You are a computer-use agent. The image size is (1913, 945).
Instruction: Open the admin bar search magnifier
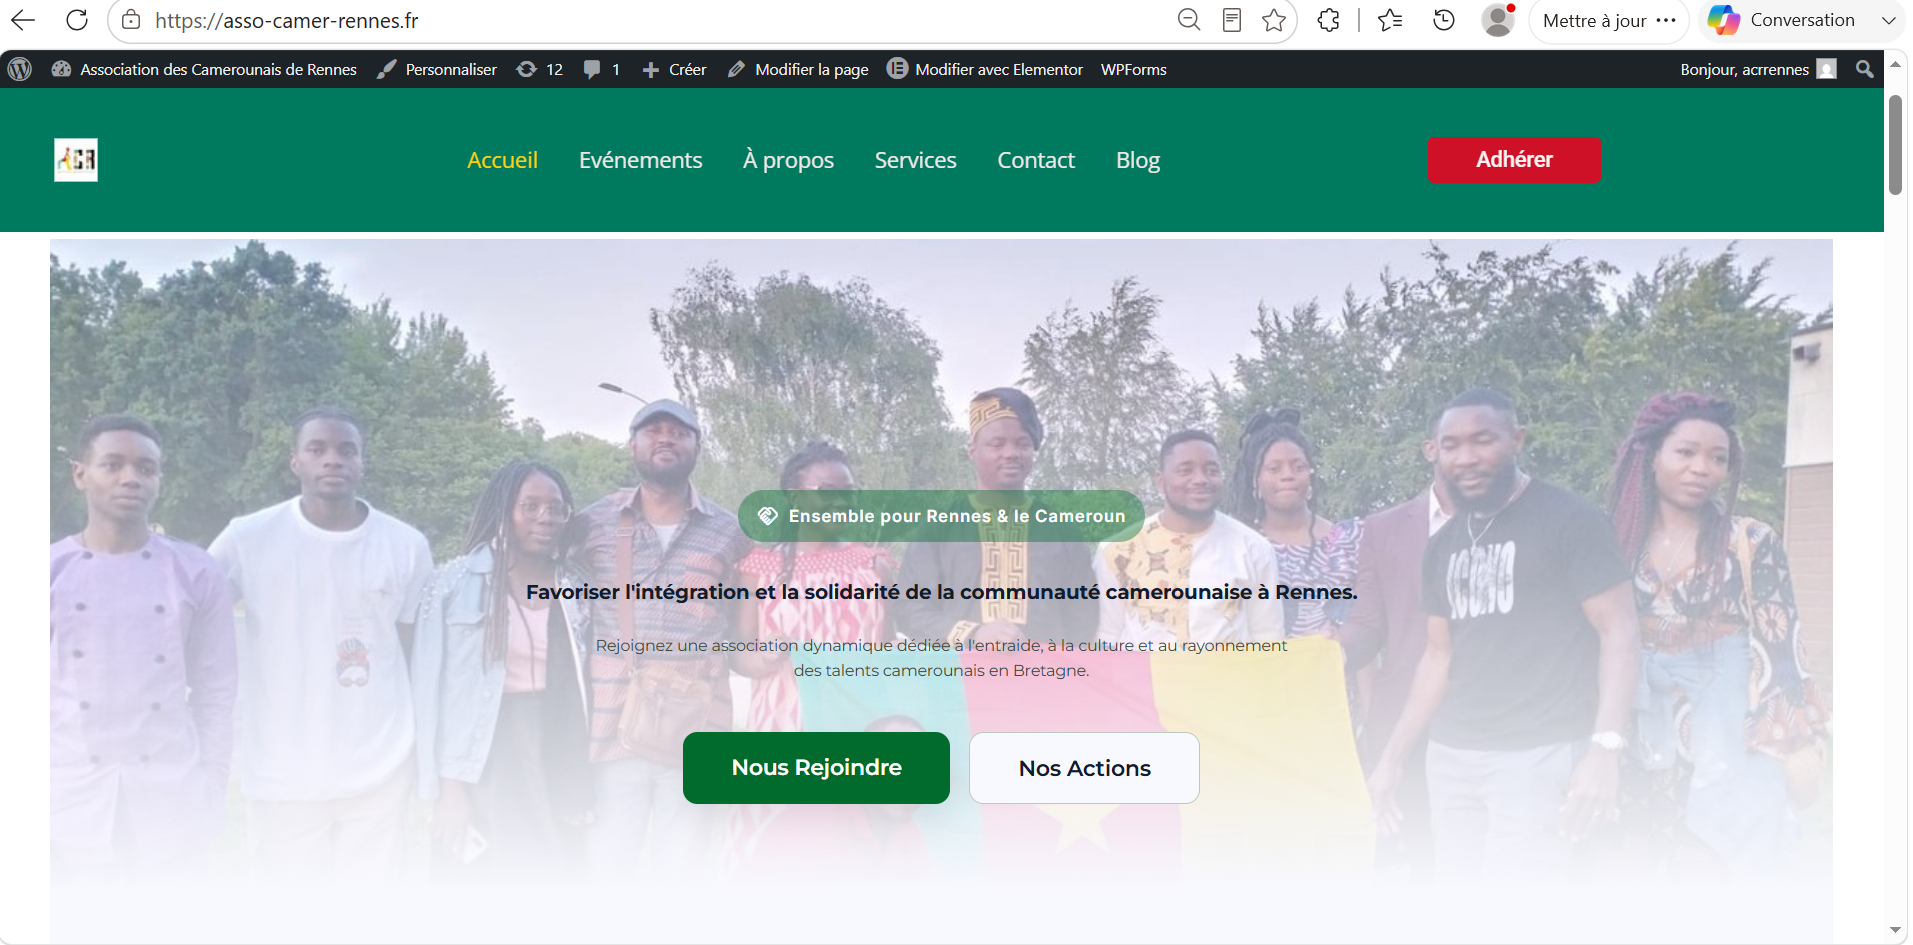pyautogui.click(x=1865, y=69)
